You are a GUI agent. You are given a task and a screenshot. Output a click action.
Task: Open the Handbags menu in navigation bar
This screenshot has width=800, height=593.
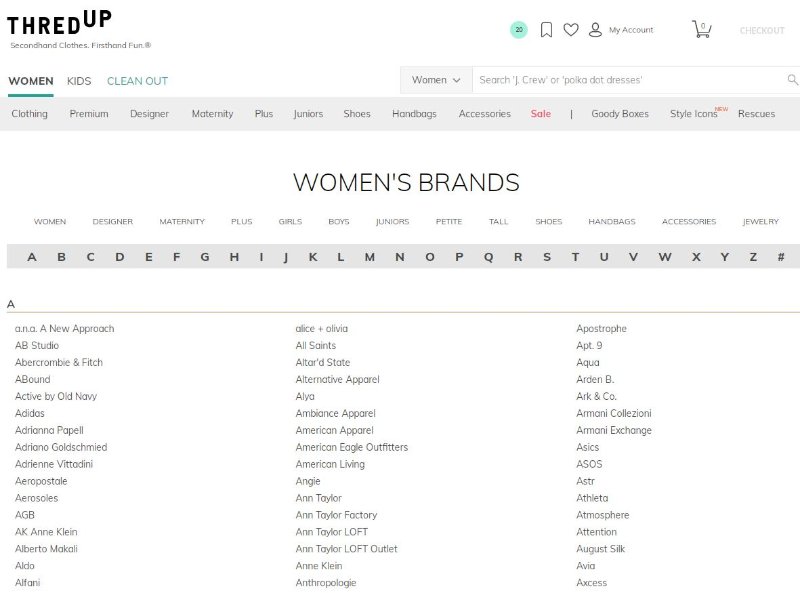414,114
